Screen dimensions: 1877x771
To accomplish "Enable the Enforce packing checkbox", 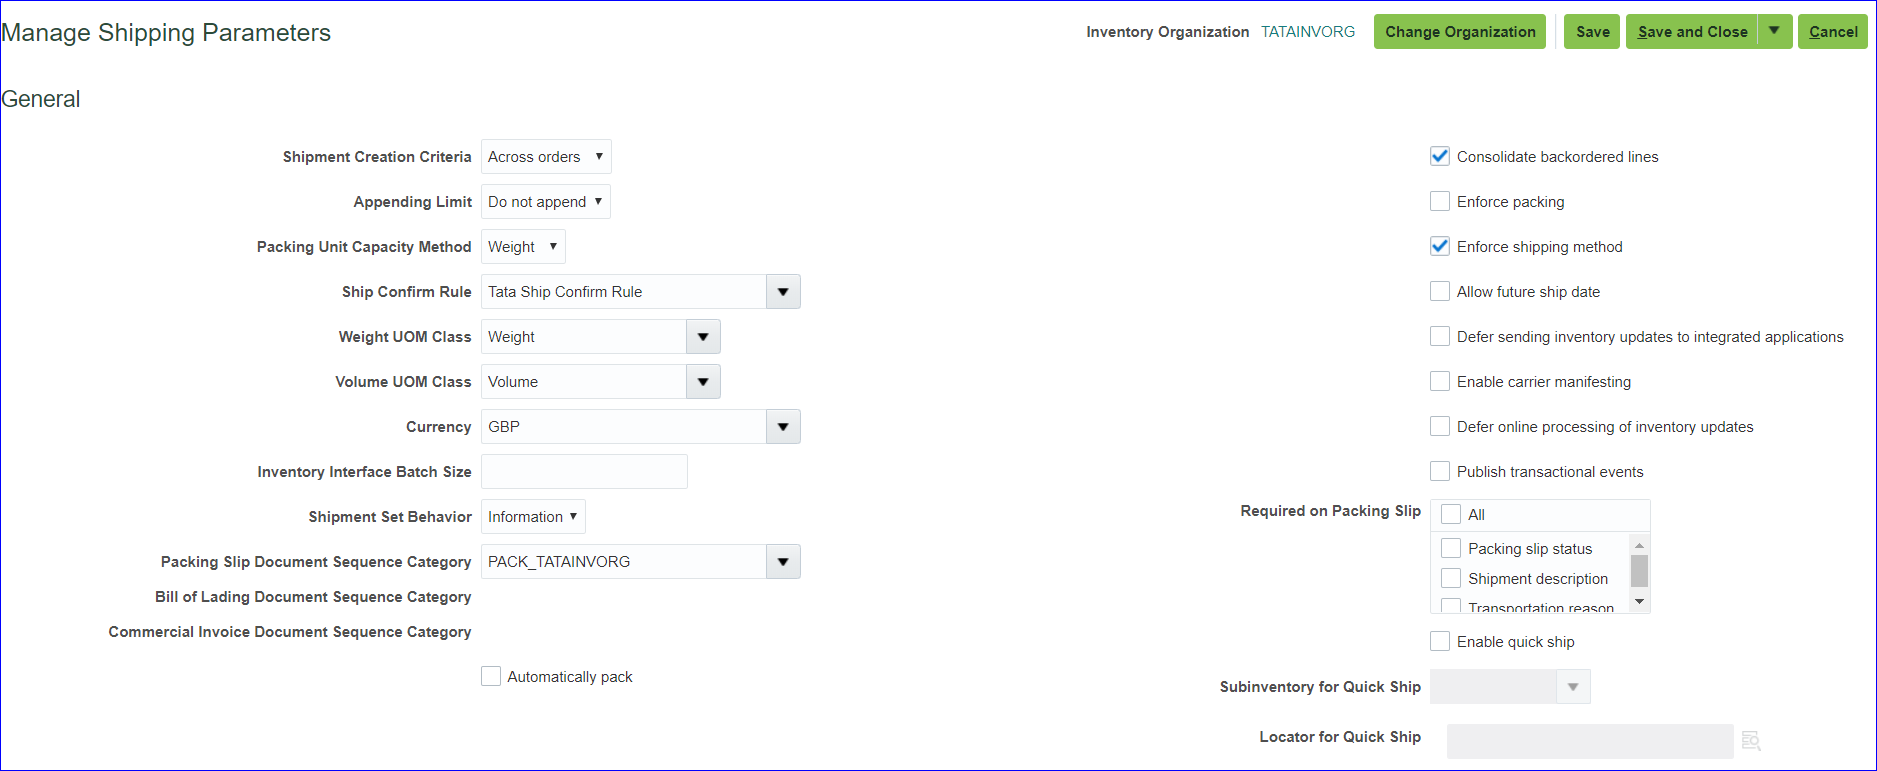I will coord(1440,202).
